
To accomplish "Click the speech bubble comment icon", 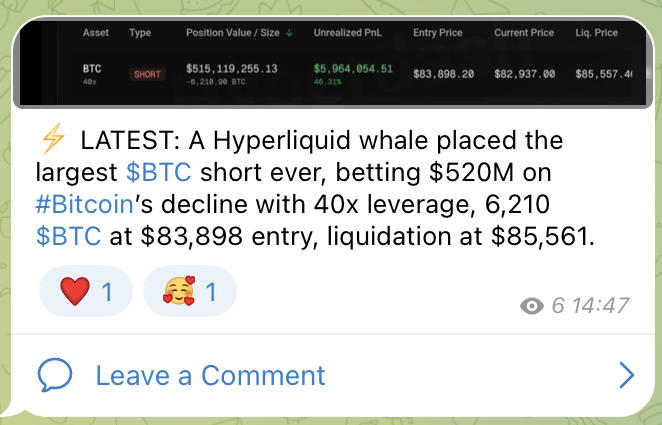I will pos(55,375).
